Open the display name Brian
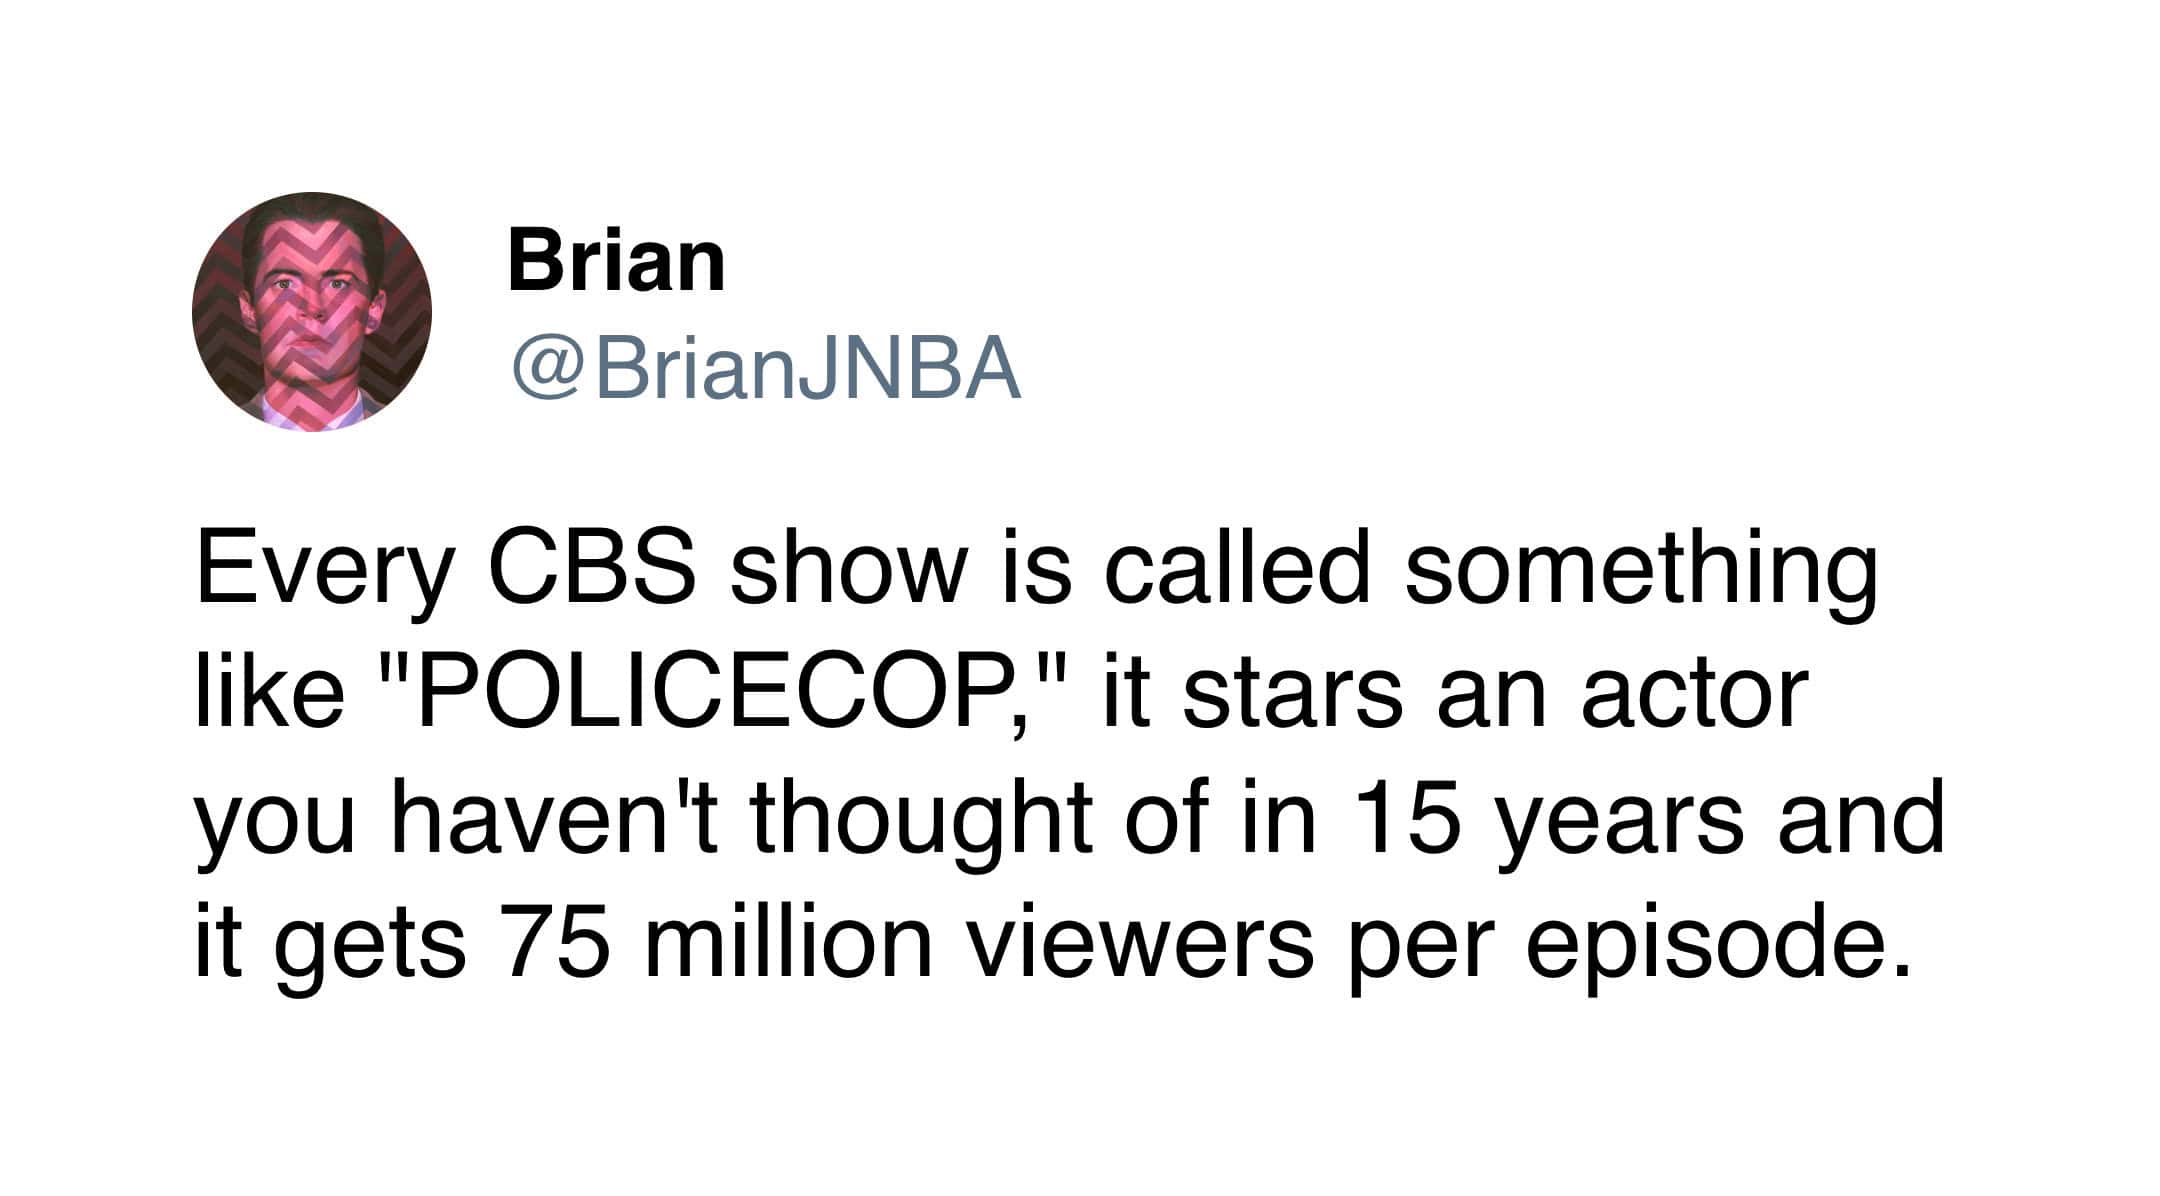2160x1196 pixels. point(616,262)
